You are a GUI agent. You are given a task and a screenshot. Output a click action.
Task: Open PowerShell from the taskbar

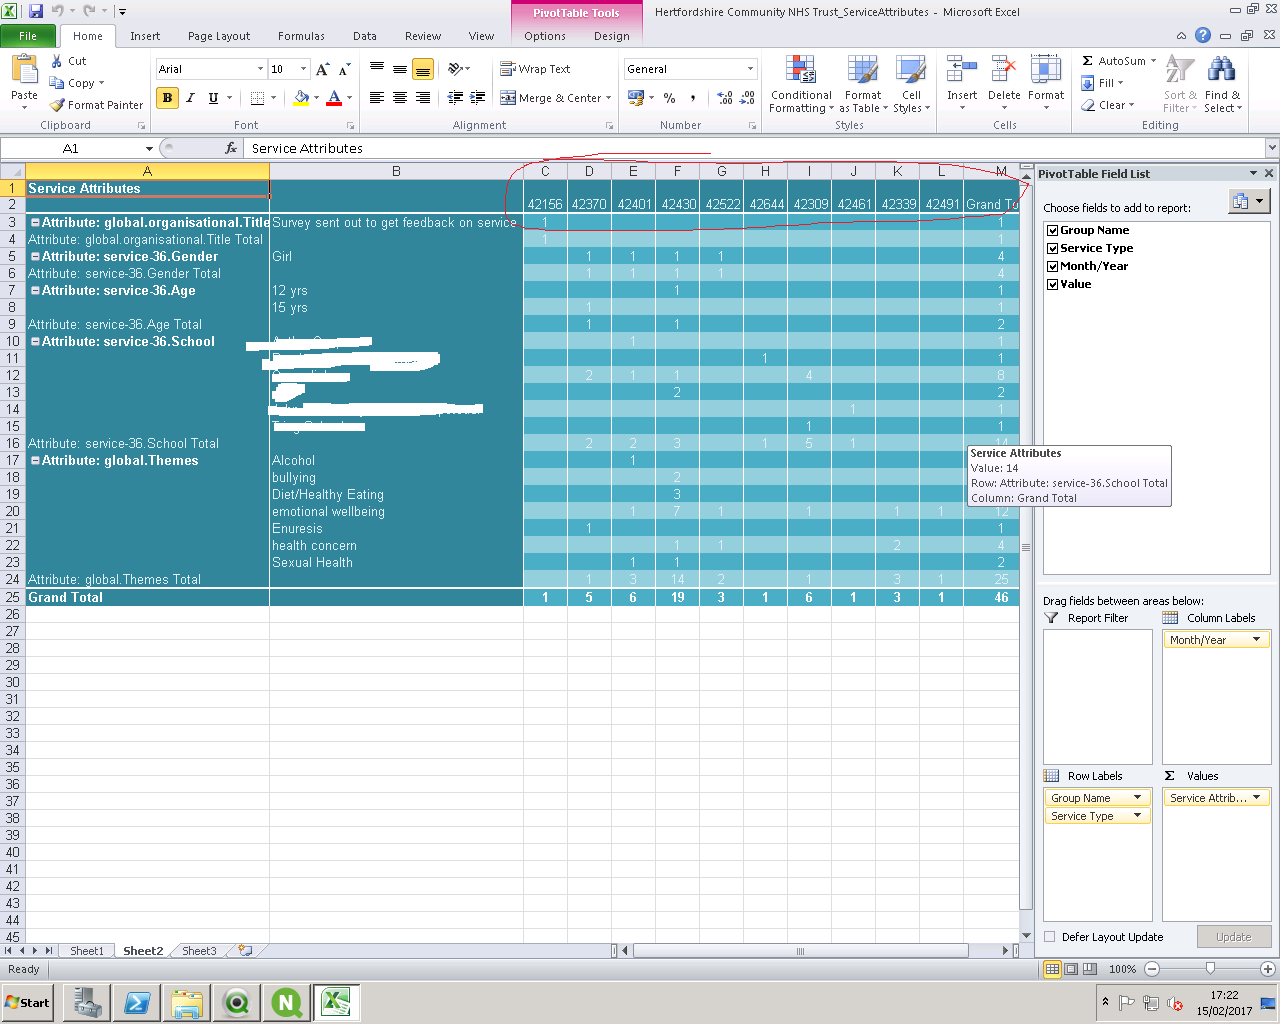coord(137,1003)
